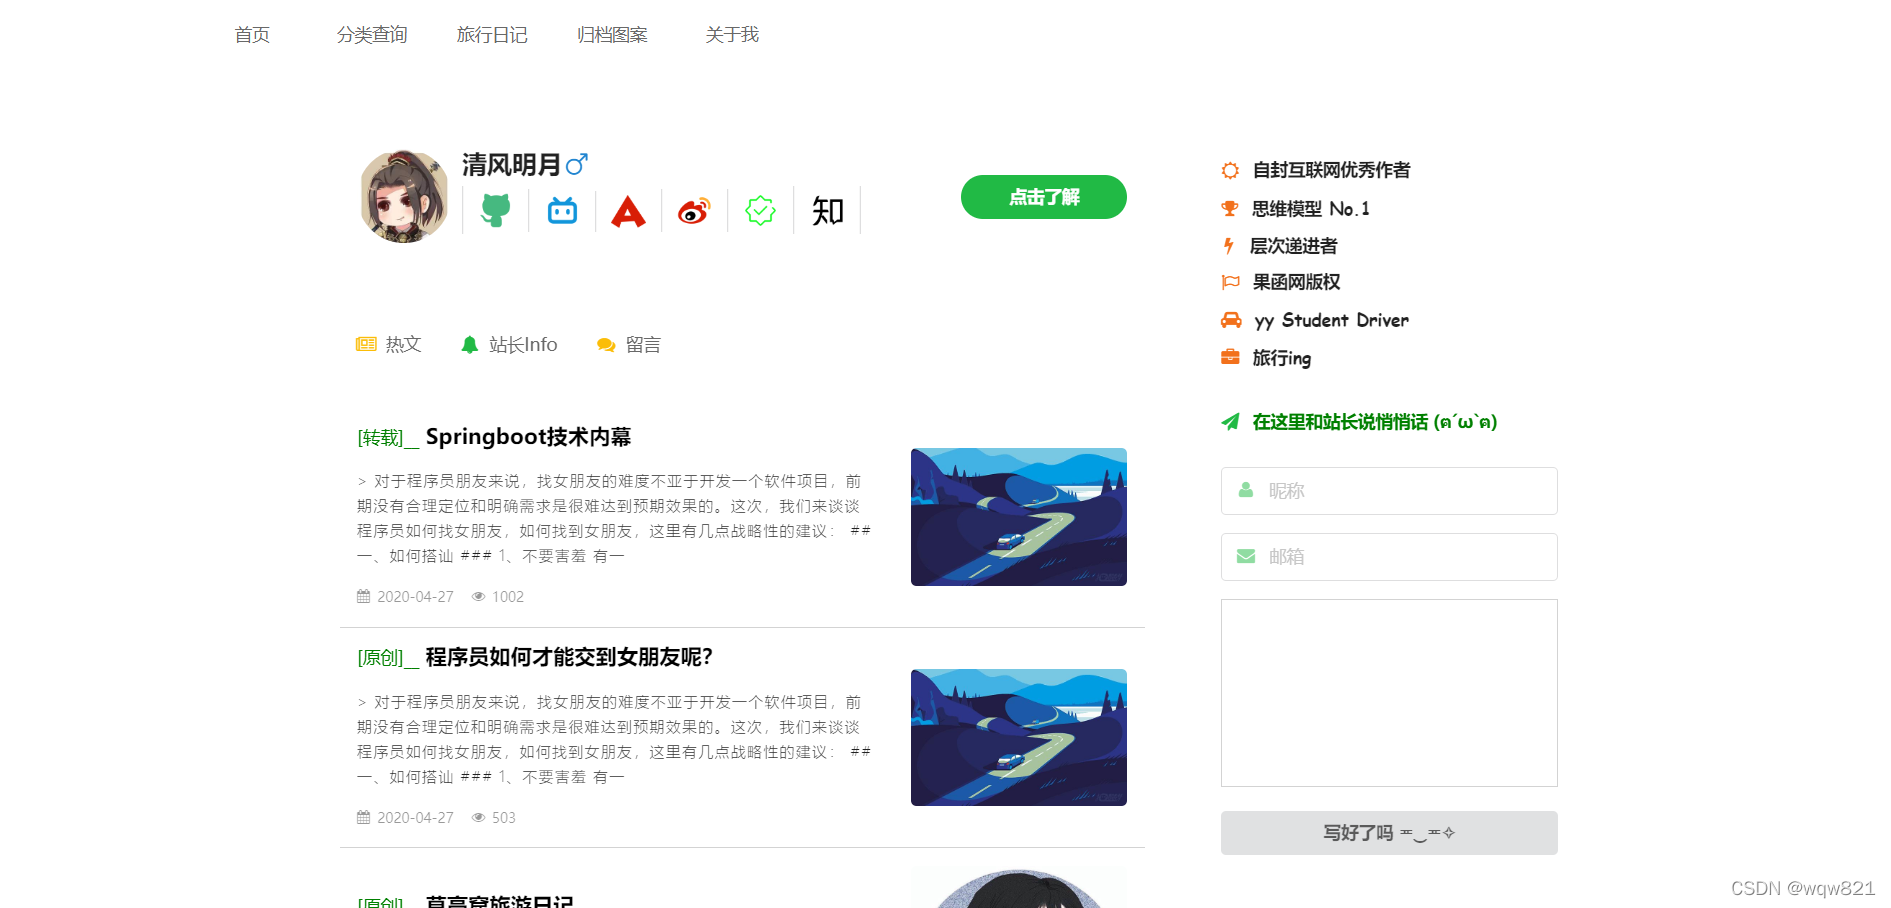This screenshot has height=908, width=1891.
Task: Open article 程序员如何才能交到女朋友呢?
Action: [x=569, y=657]
